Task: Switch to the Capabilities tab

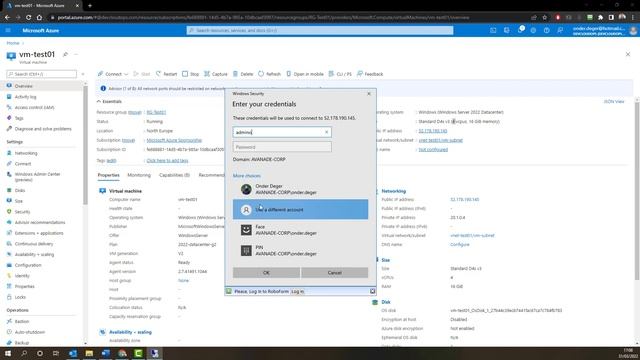Action: click(174, 175)
